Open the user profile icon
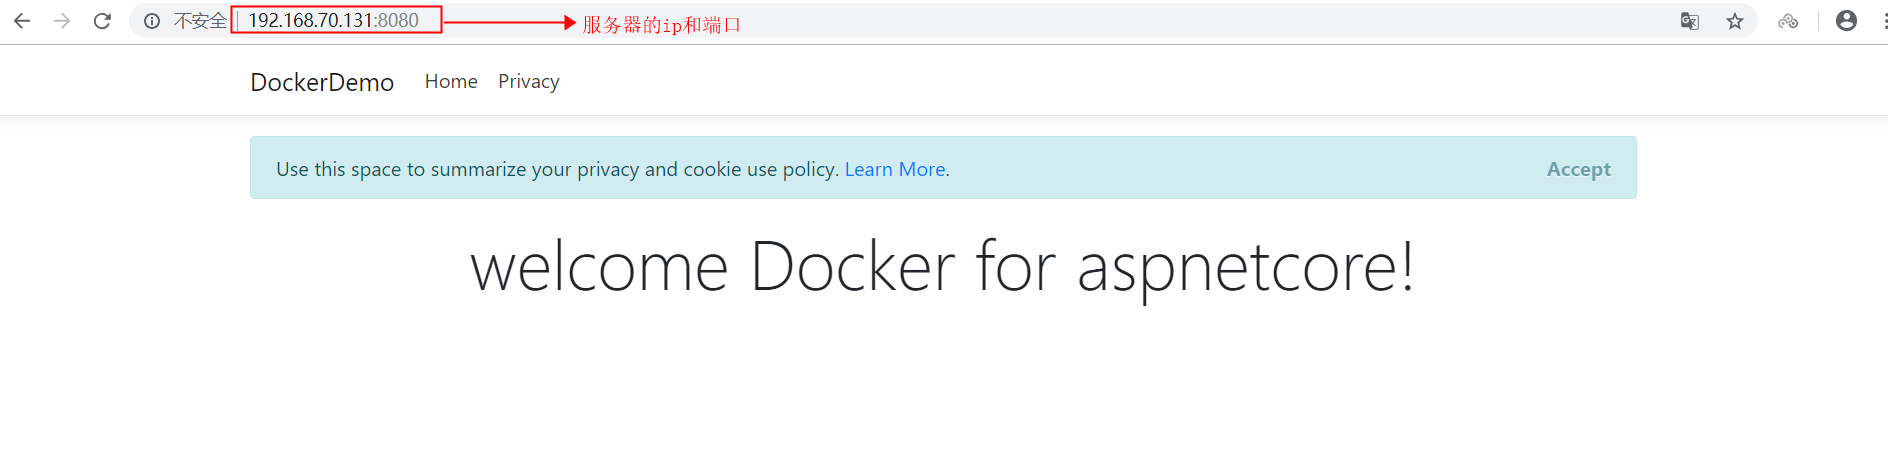1888x467 pixels. point(1846,21)
